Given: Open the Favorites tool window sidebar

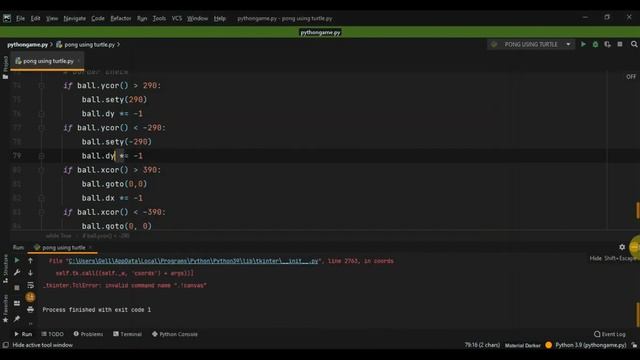Looking at the screenshot, I should (5, 309).
